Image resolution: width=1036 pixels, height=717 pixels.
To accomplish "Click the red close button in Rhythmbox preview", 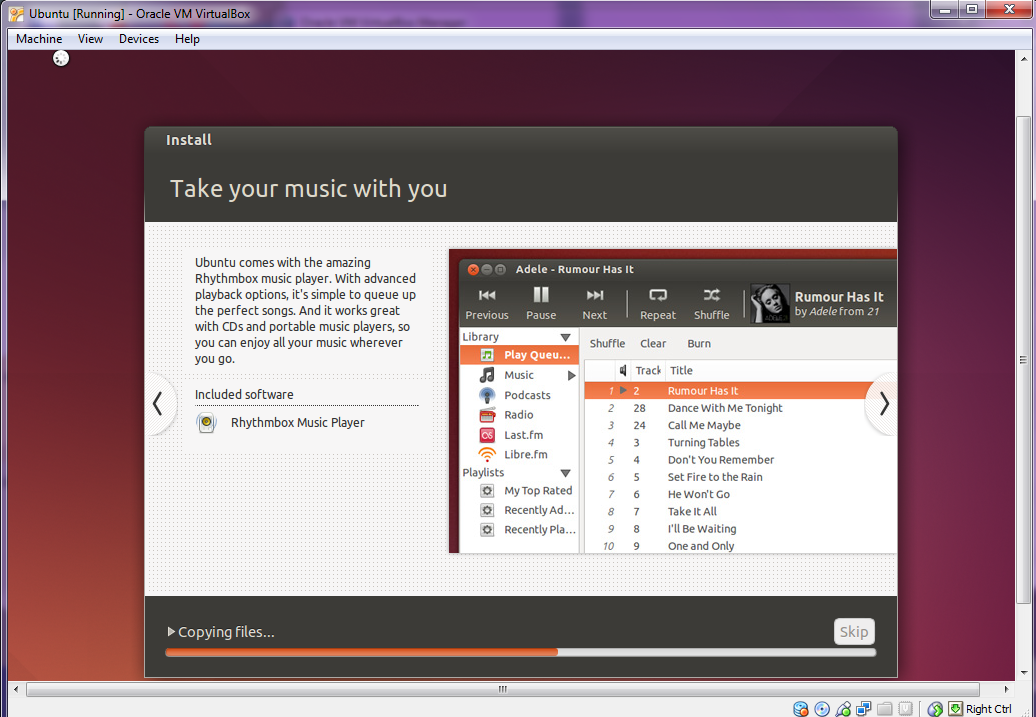I will 473,270.
